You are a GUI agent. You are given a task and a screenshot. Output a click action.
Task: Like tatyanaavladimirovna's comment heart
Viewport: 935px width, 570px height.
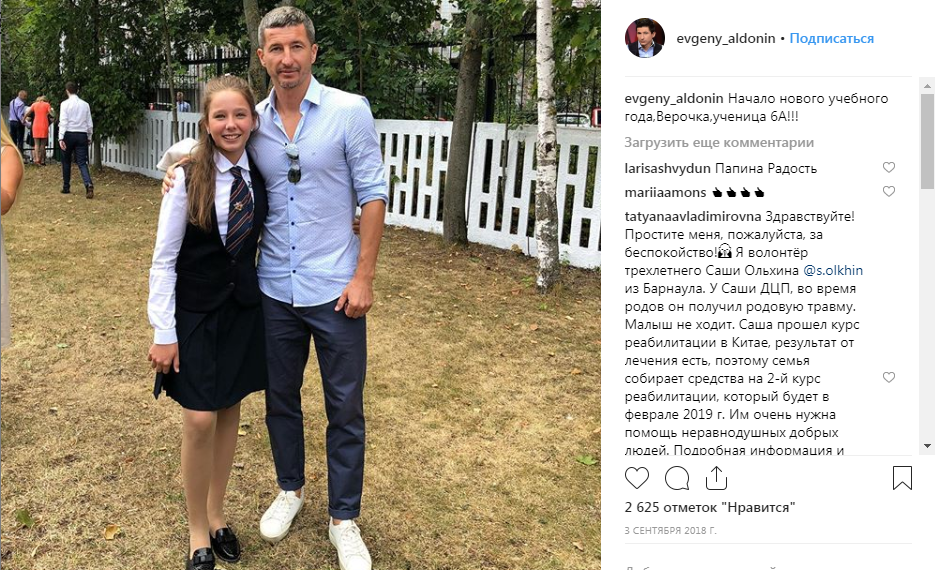click(888, 377)
